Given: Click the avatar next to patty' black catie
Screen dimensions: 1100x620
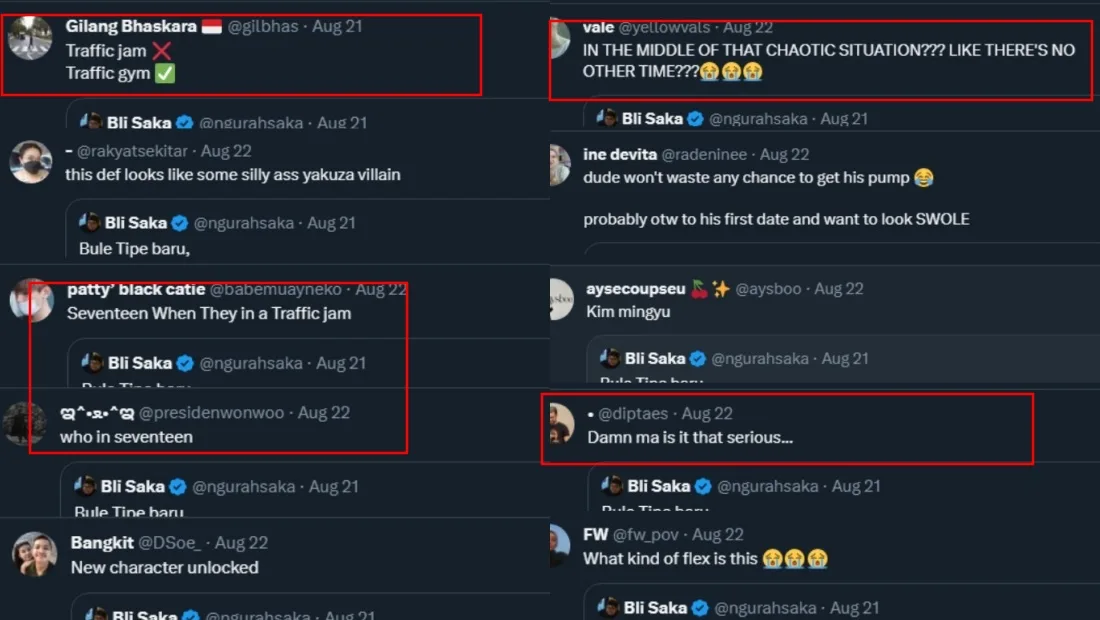Looking at the screenshot, I should click(x=31, y=299).
